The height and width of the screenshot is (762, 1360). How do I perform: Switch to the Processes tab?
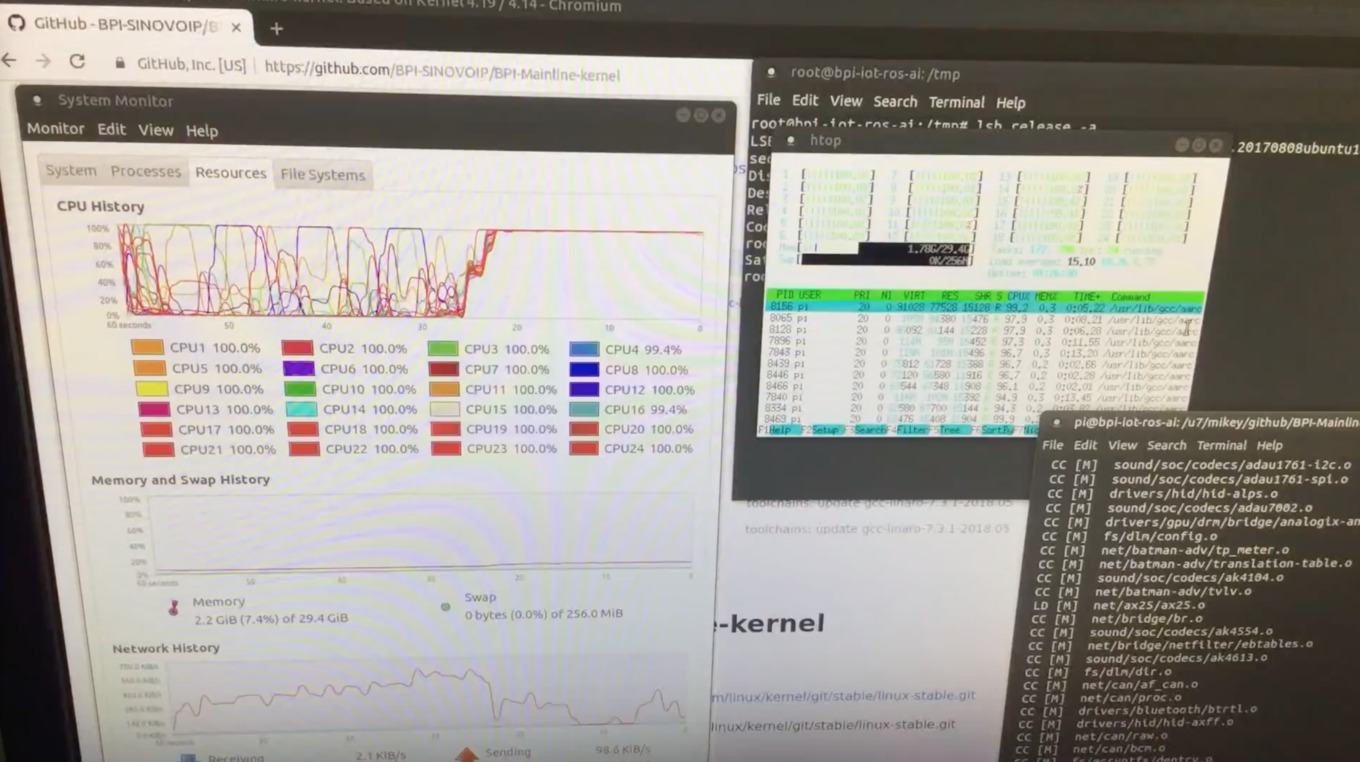point(146,172)
